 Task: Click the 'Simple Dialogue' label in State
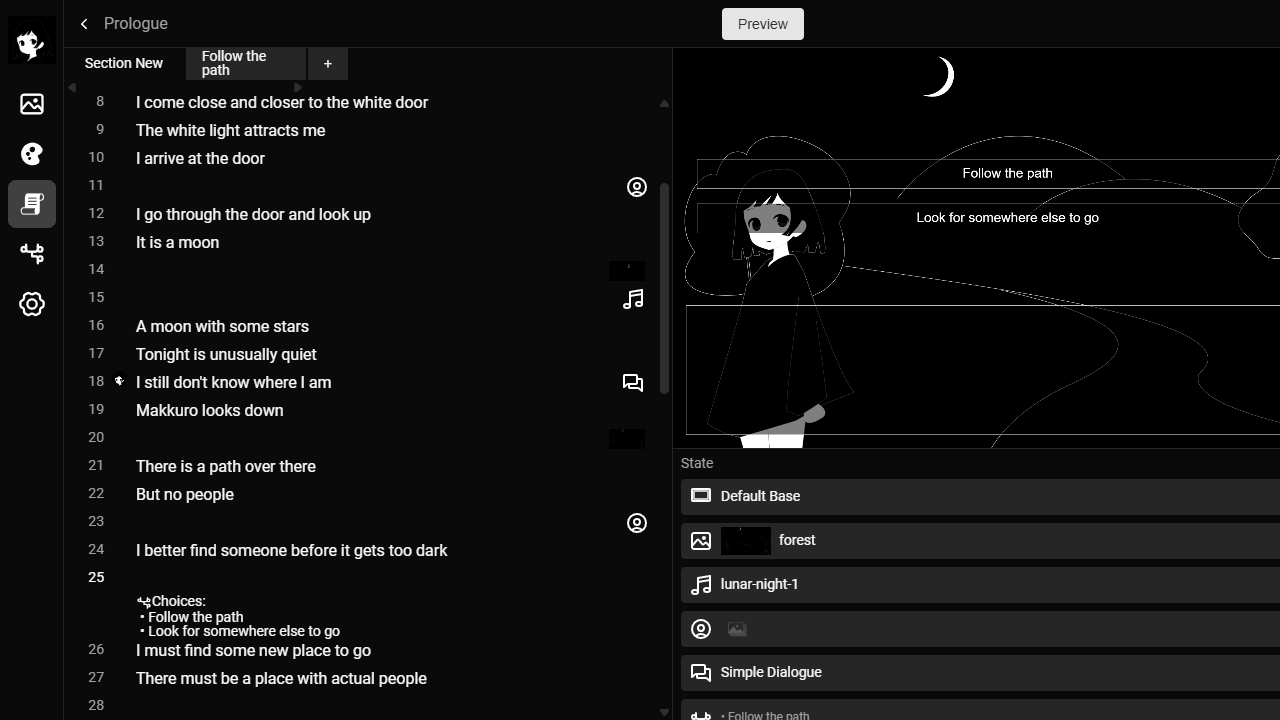[x=771, y=672]
